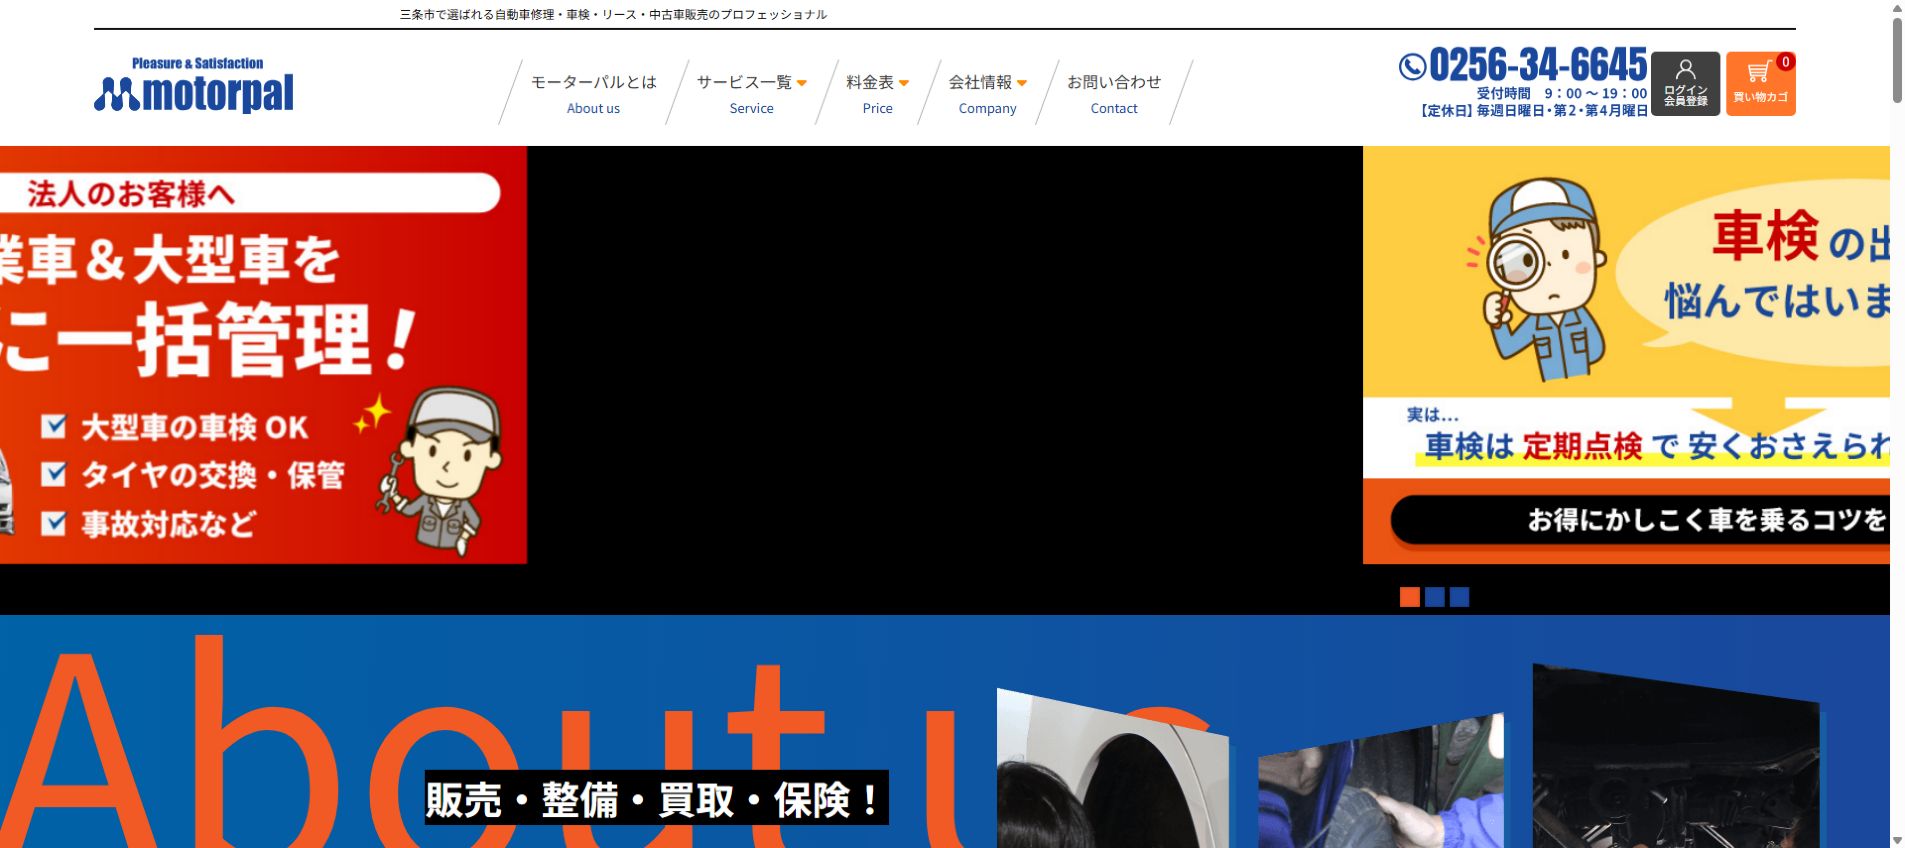Select the first orange slider dot
This screenshot has height=848, width=1905.
coord(1410,597)
